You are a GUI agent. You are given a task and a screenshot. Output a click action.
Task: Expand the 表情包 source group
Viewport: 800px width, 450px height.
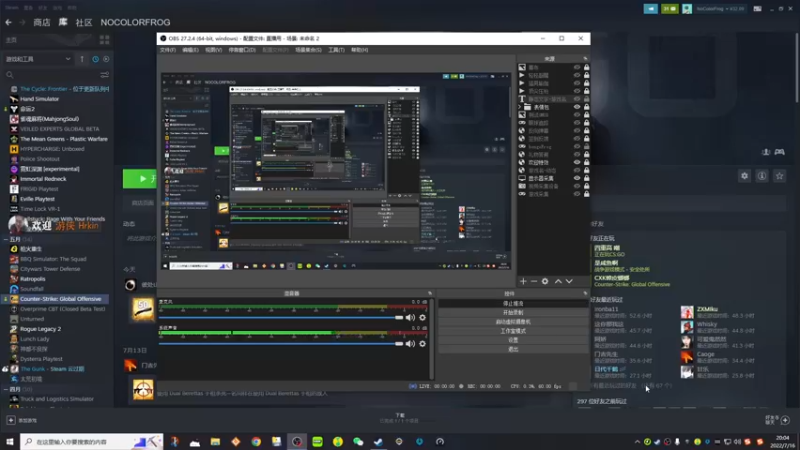coord(520,107)
